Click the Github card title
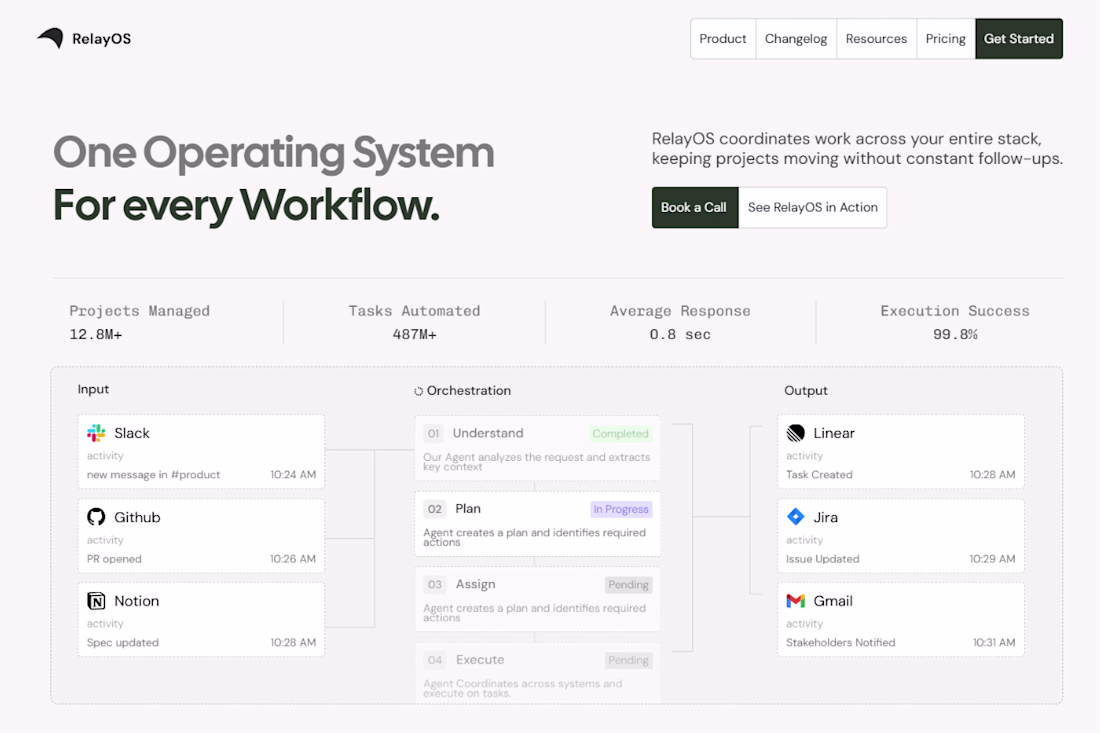This screenshot has width=1100, height=733. pos(138,517)
